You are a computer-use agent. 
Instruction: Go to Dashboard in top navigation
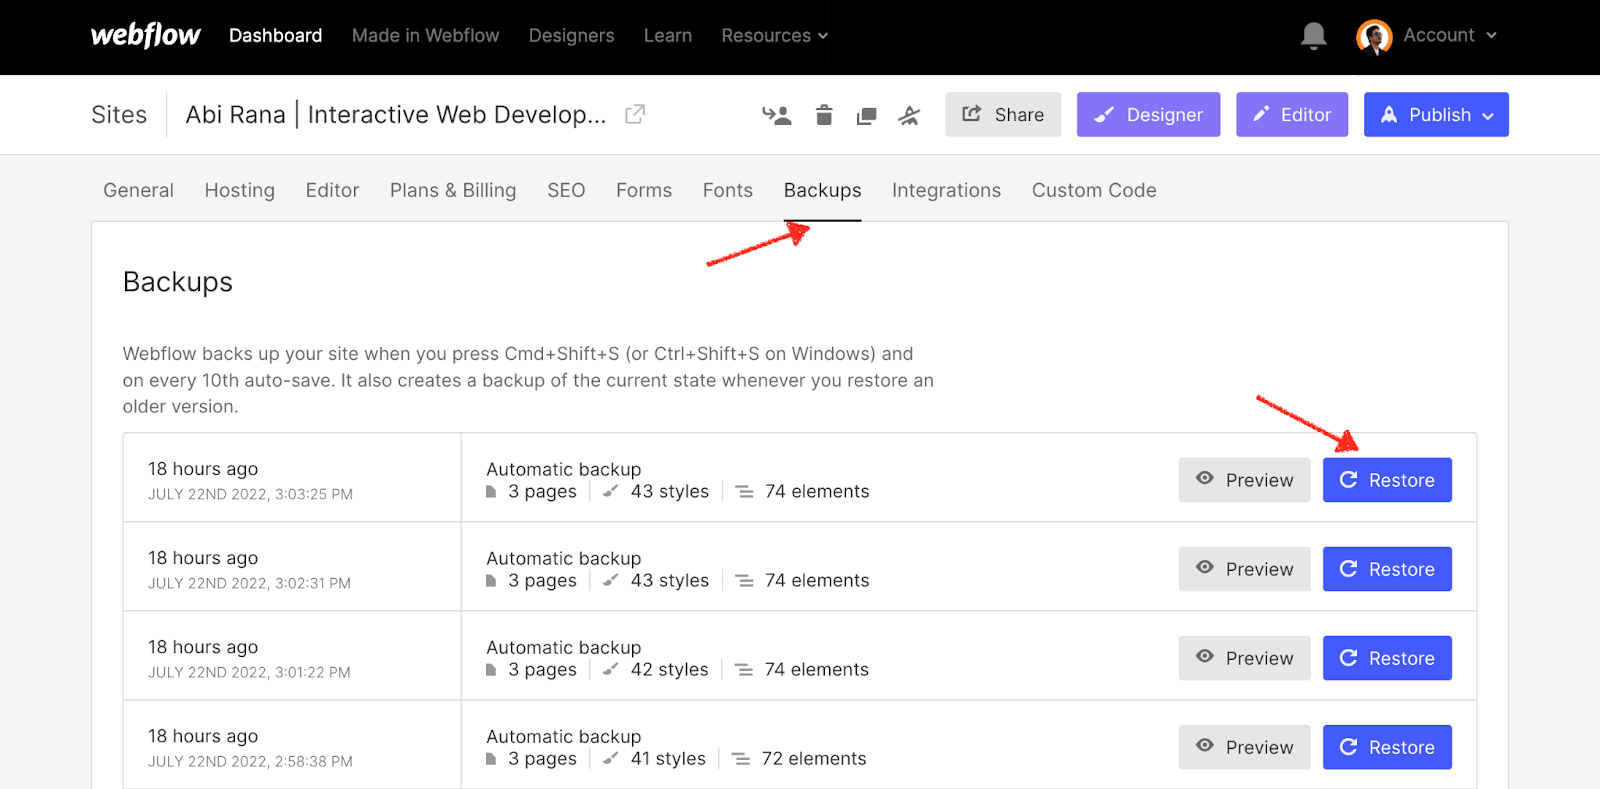tap(275, 35)
